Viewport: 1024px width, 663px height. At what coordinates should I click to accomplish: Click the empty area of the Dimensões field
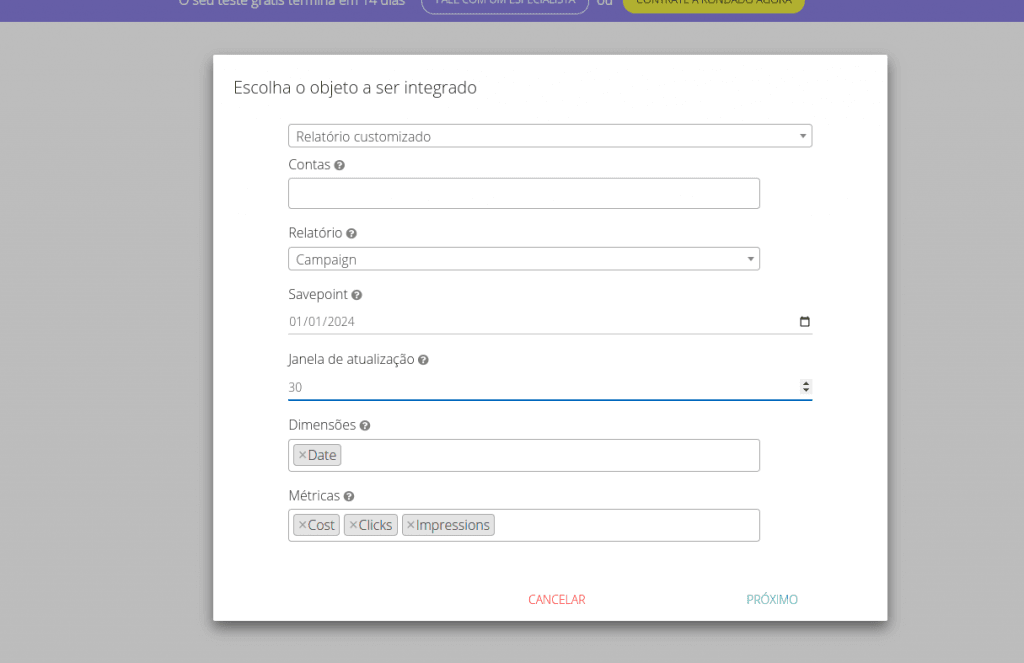pyautogui.click(x=550, y=455)
